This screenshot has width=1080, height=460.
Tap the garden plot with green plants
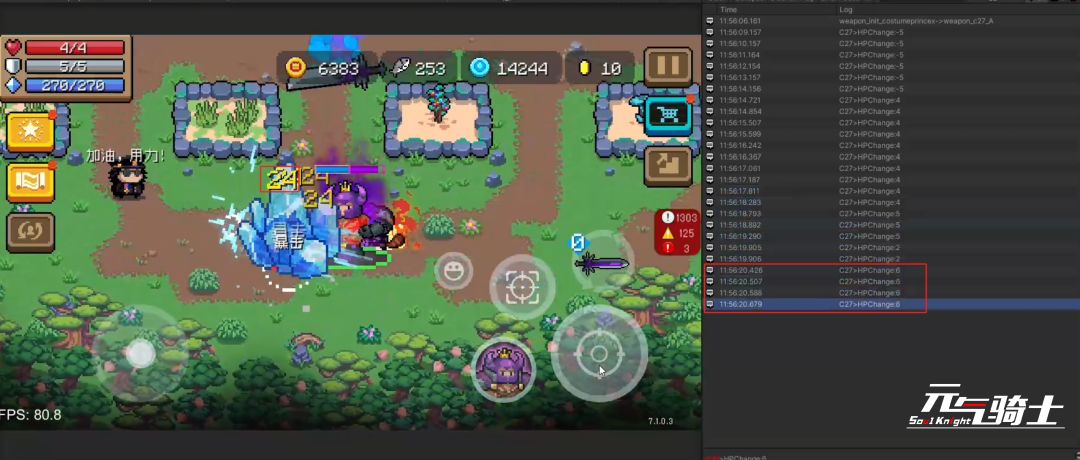click(x=227, y=120)
